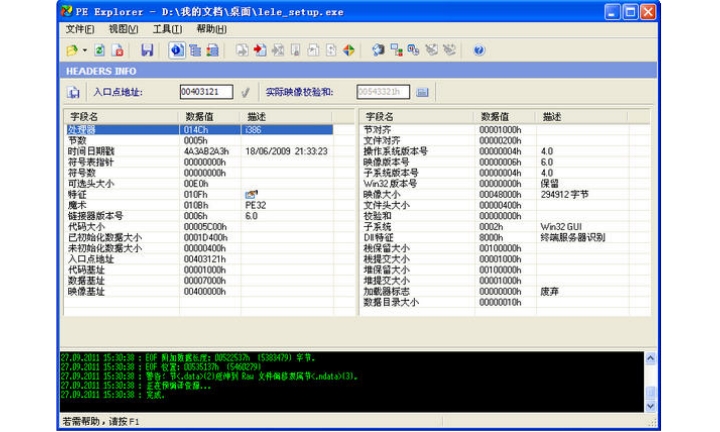Click the greyed-out bookmark page icon
This screenshot has width=720, height=432.
point(296,50)
